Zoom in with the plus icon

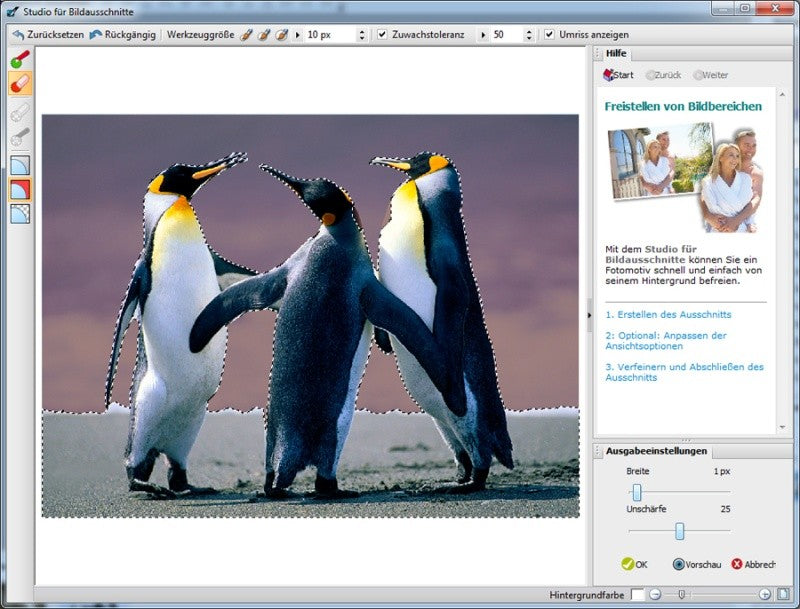point(764,594)
